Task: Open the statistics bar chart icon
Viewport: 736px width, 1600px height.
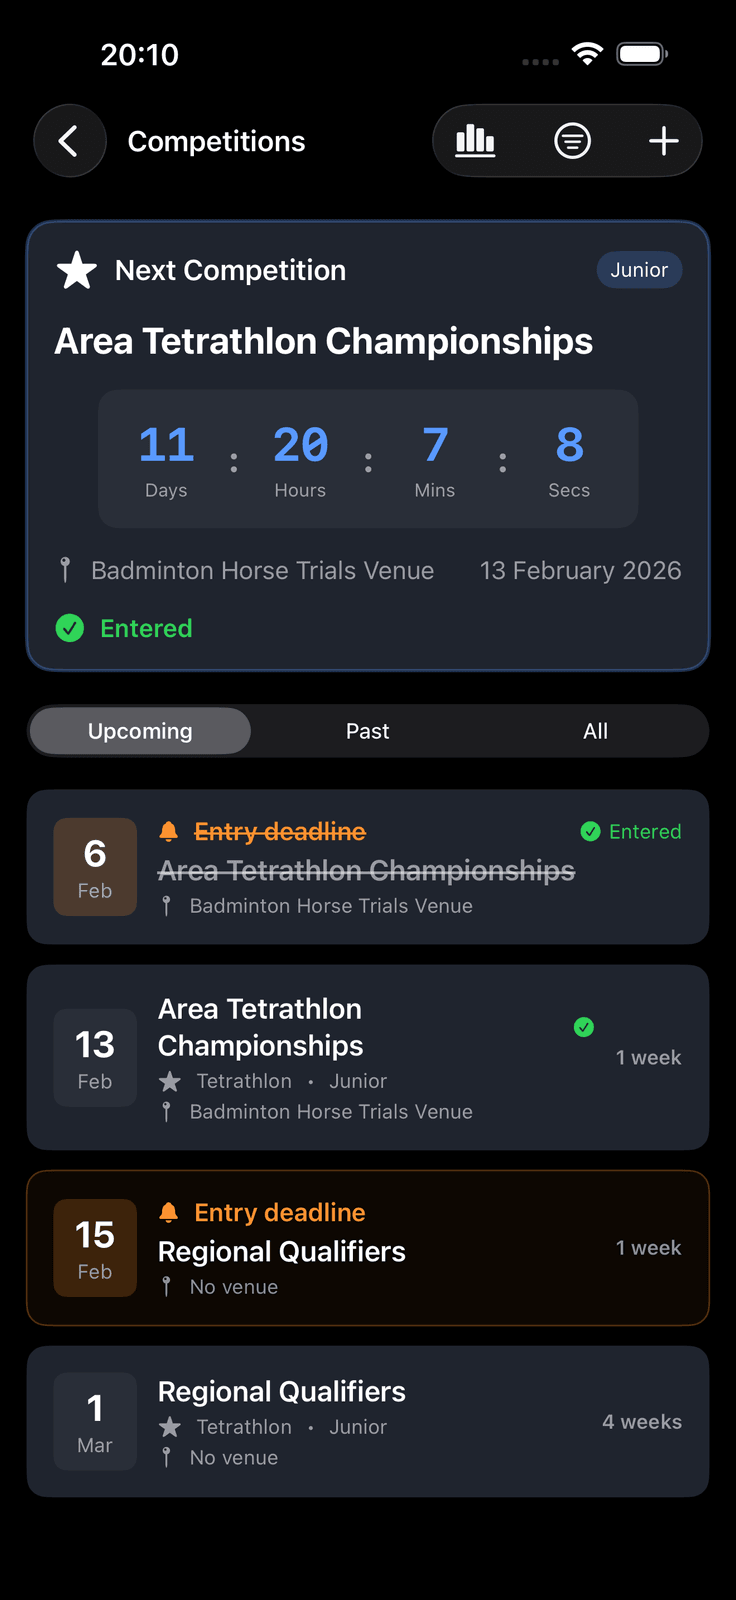Action: [x=475, y=140]
